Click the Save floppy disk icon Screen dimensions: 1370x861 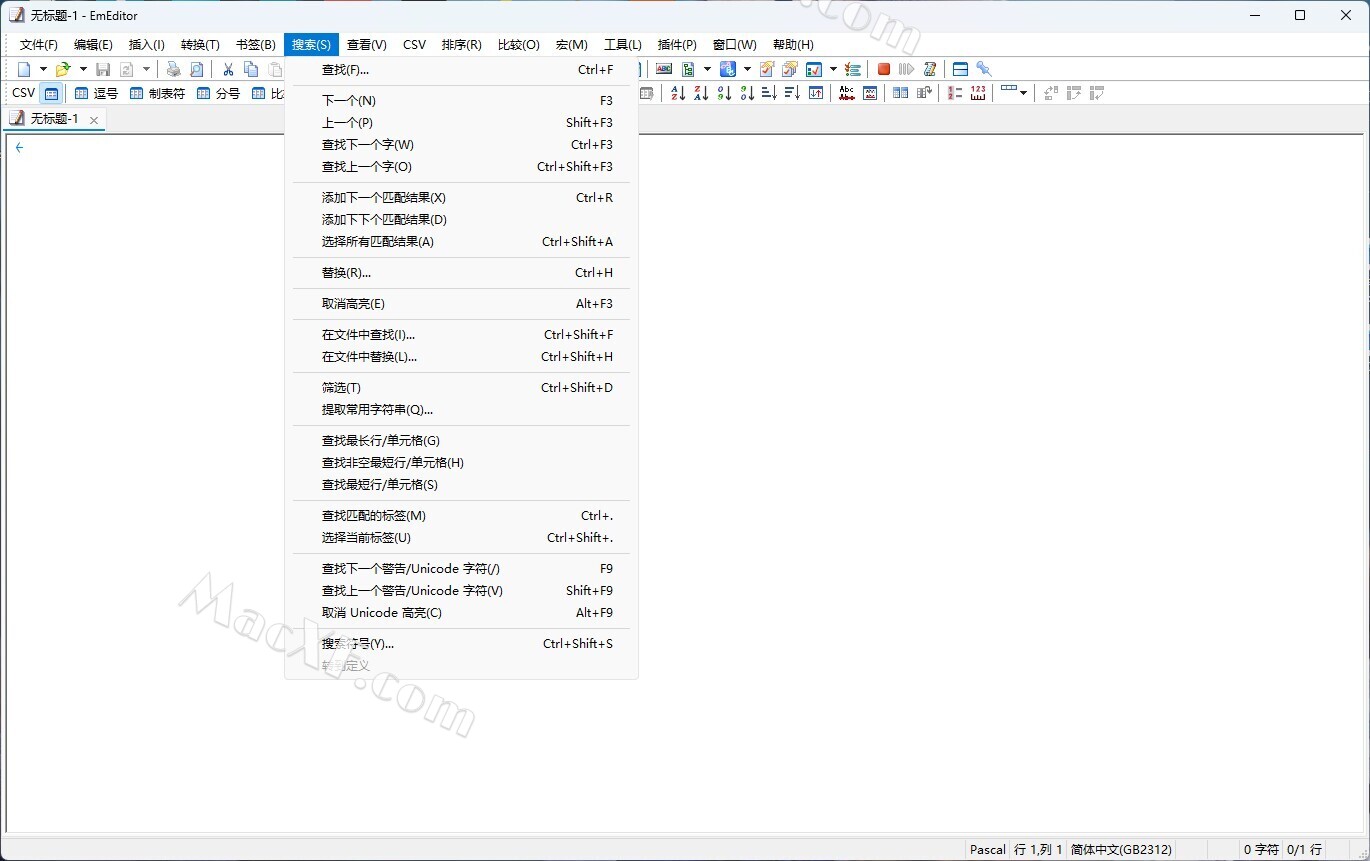click(103, 69)
